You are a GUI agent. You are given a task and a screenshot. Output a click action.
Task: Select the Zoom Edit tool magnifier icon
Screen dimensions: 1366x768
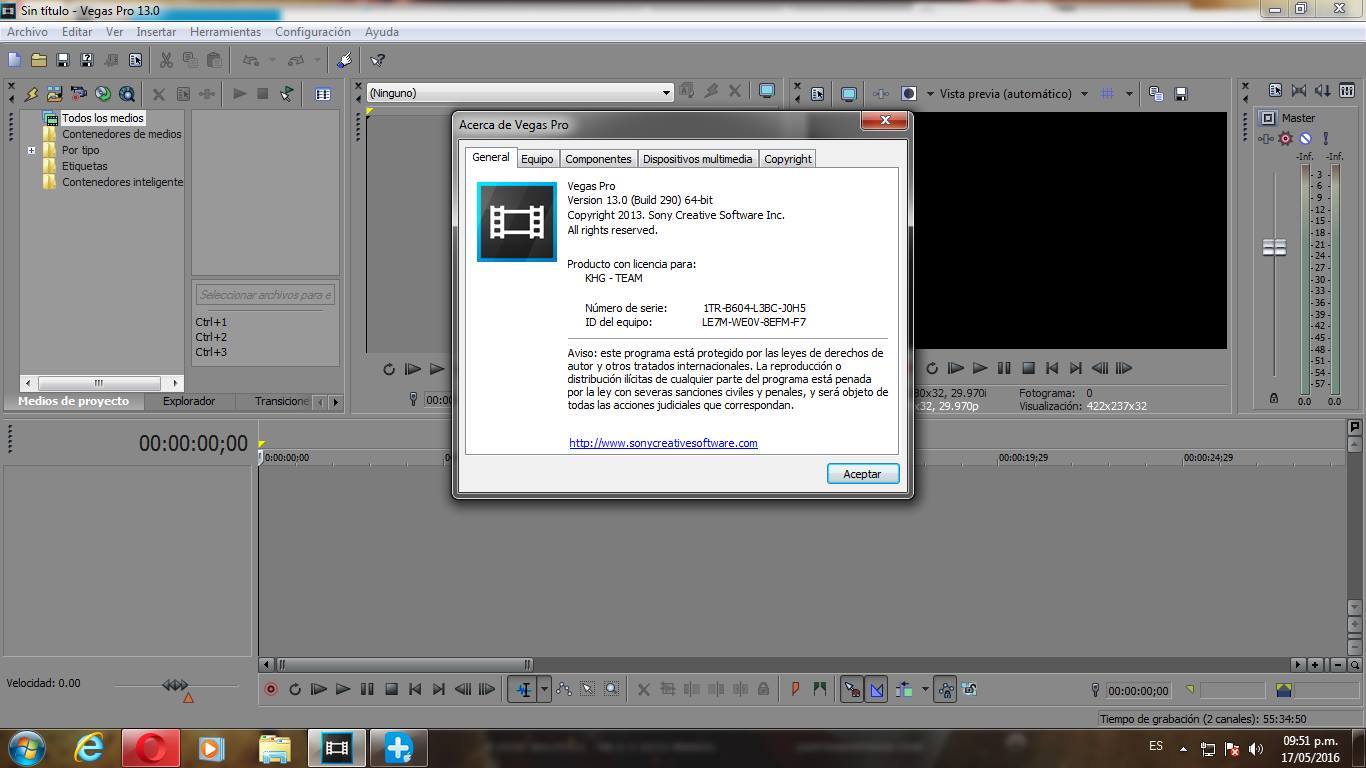(612, 689)
